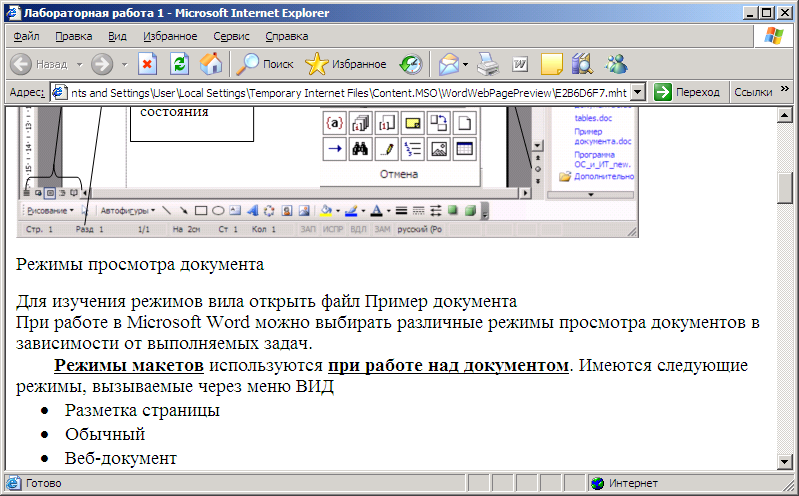Open the tables.doc link
This screenshot has width=799, height=496.
coord(593,118)
